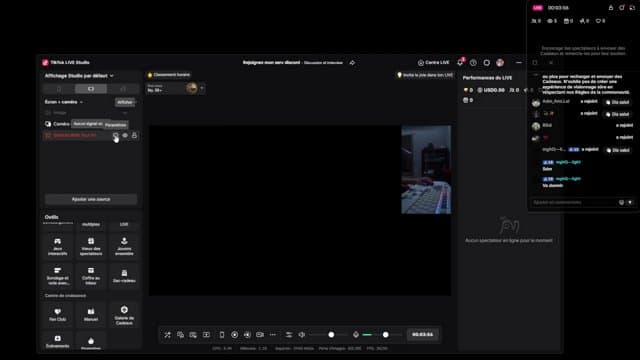Click the likes heart counter in the chat window

600,21
